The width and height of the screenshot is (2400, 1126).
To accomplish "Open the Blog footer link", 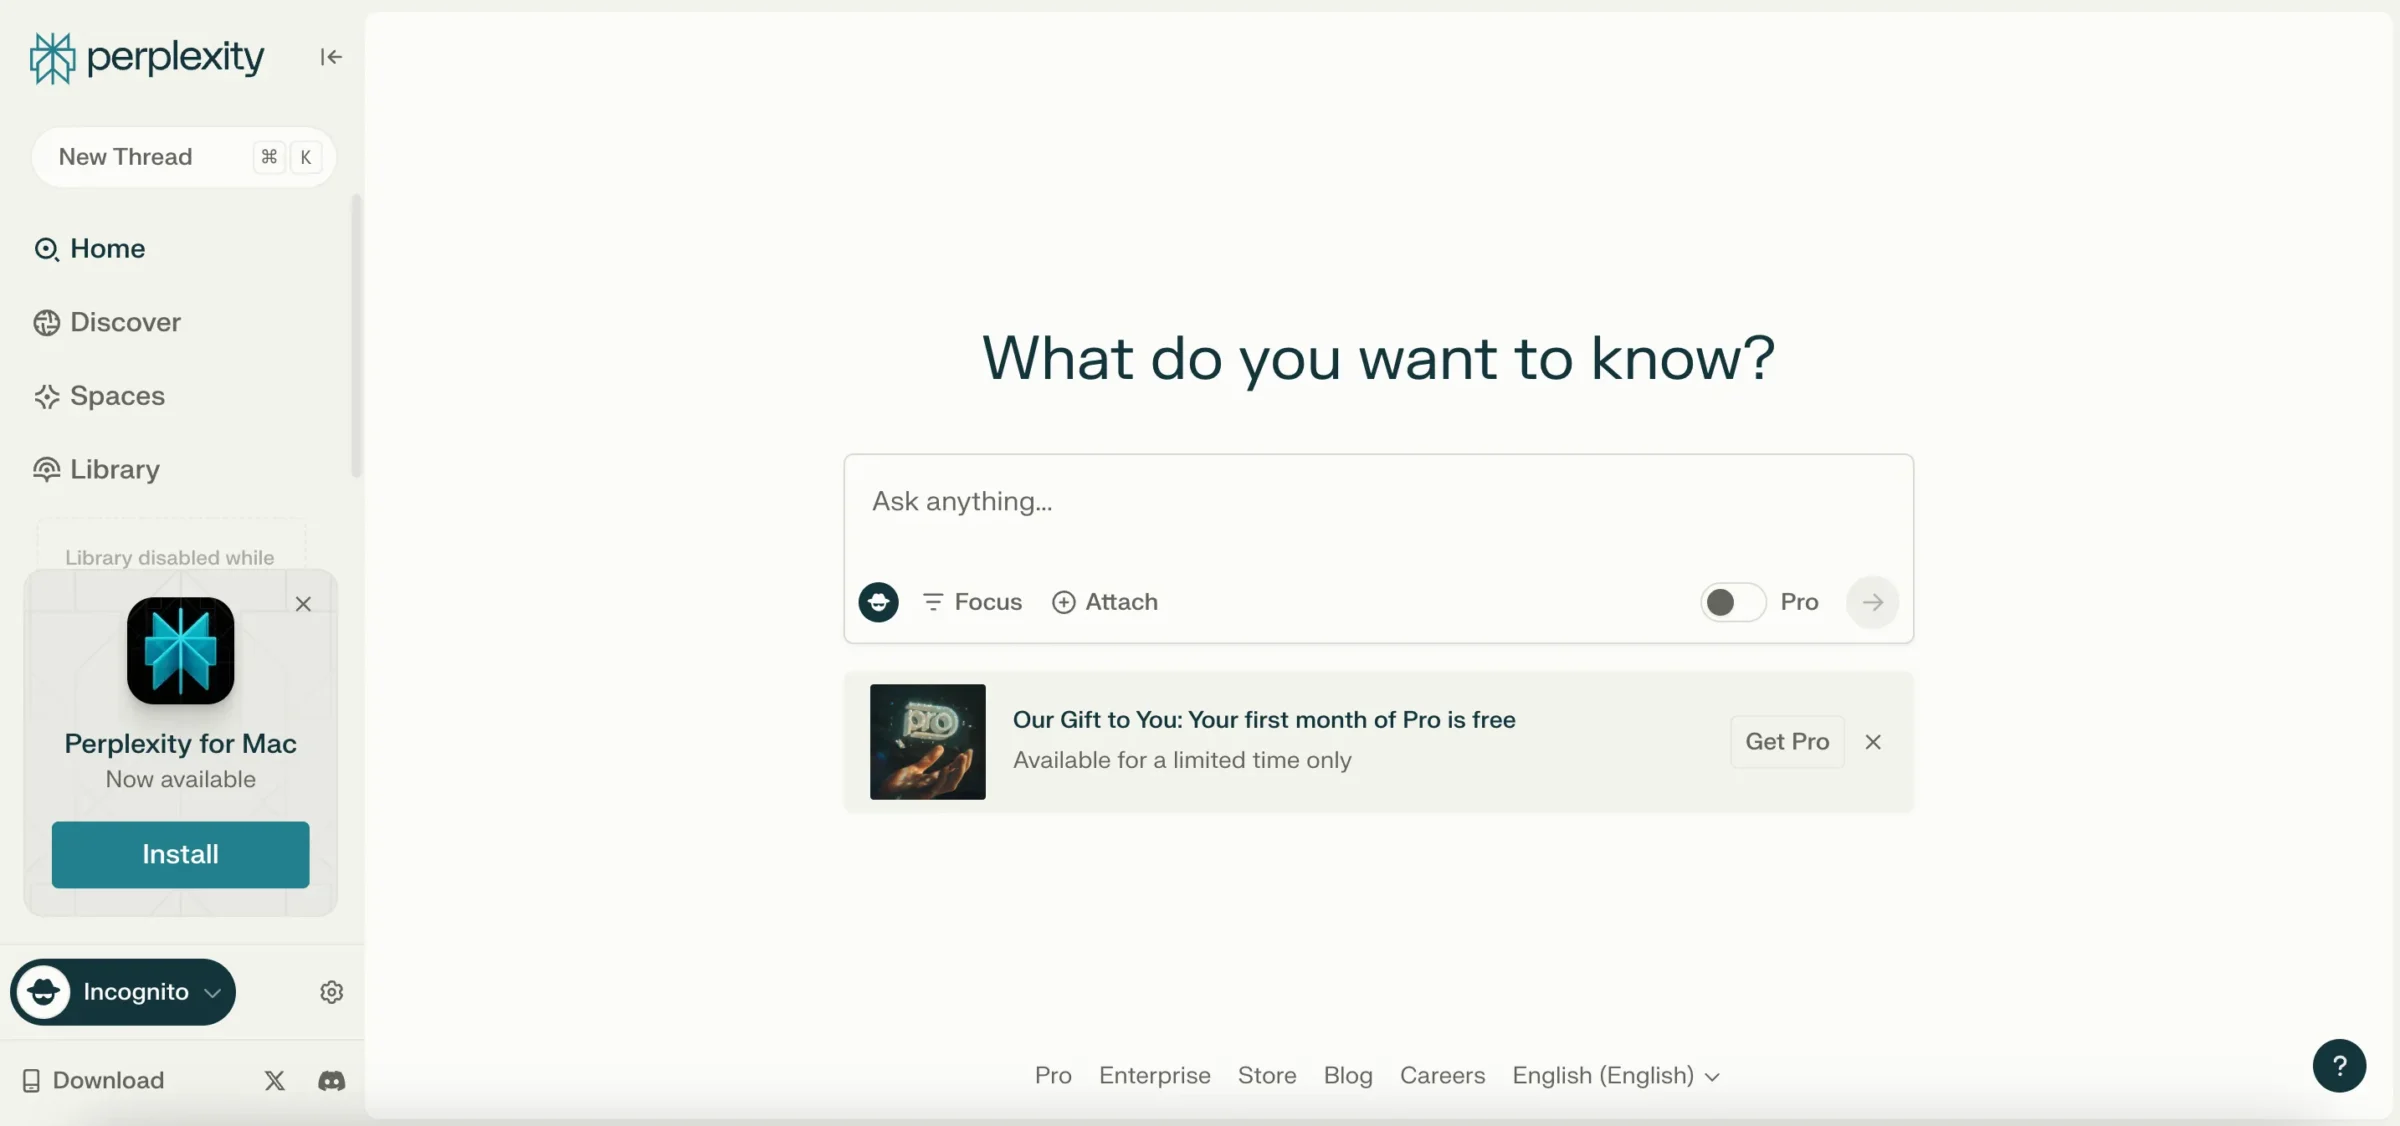I will 1348,1076.
